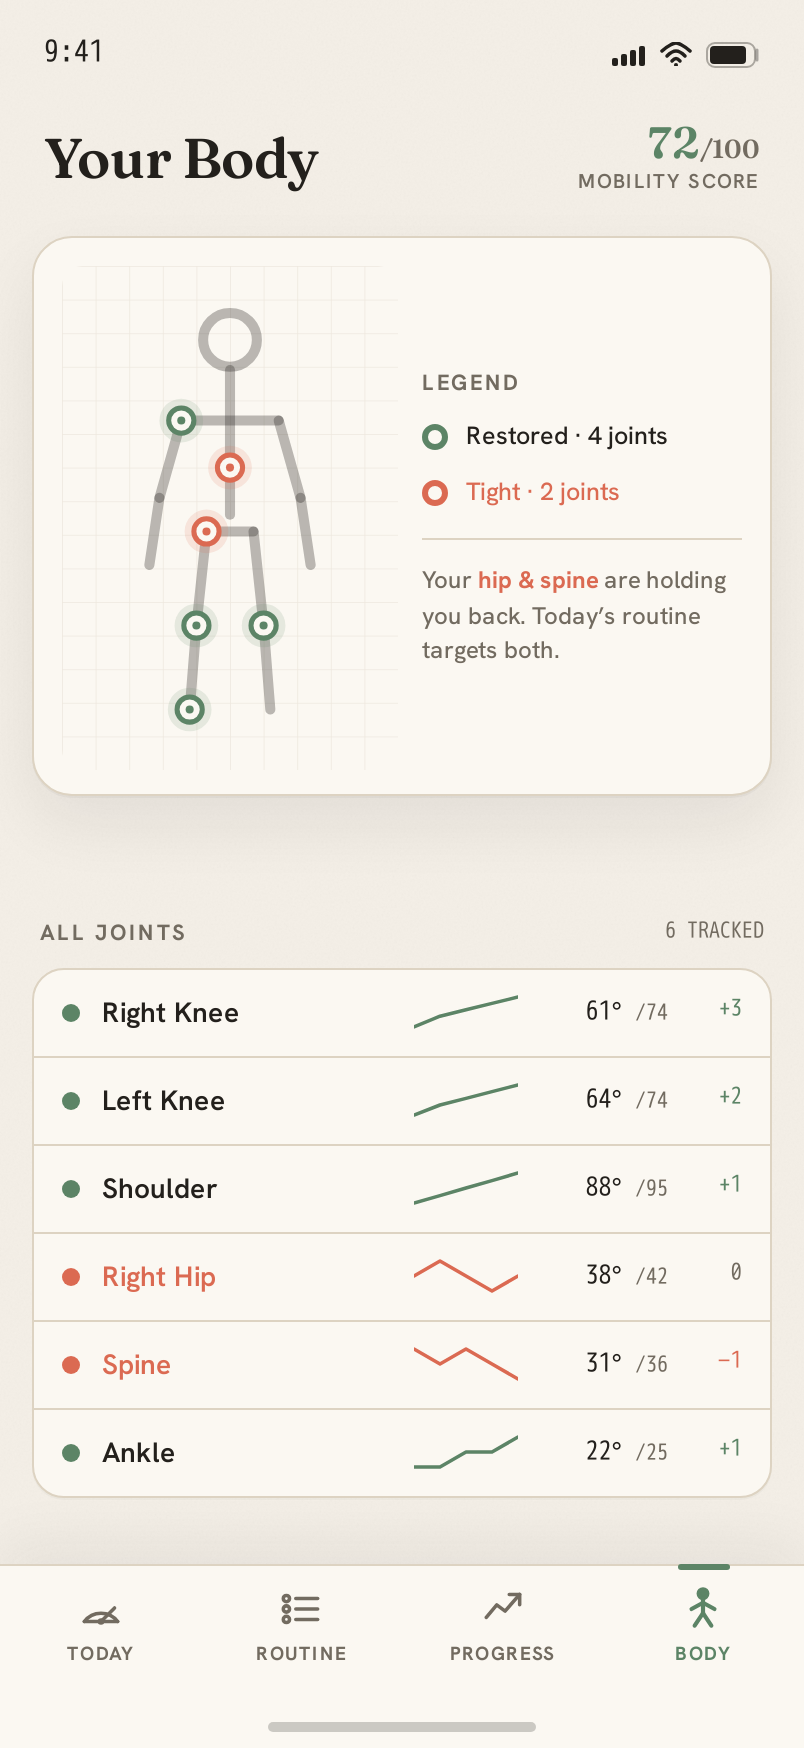Open the Right Knee joint row

click(402, 1013)
